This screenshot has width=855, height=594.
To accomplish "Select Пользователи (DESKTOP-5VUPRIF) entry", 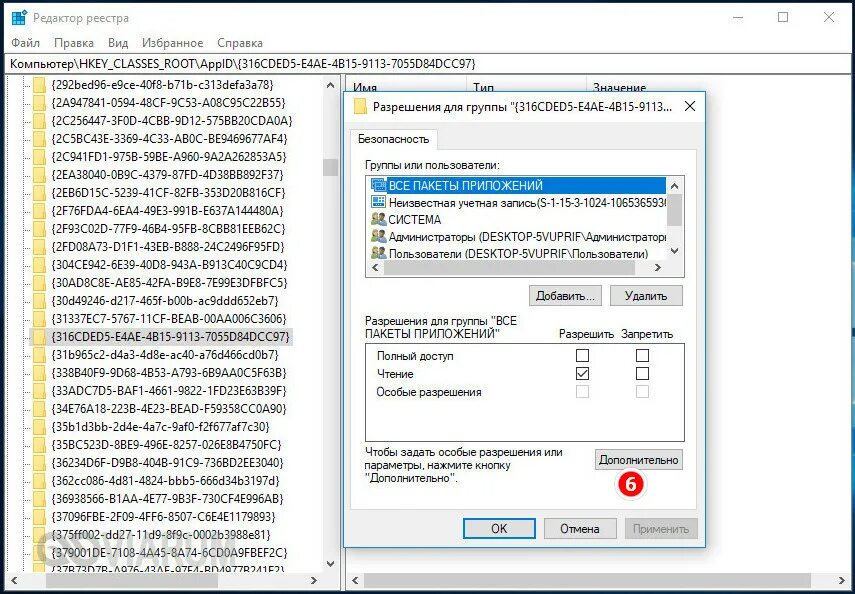I will coord(518,254).
